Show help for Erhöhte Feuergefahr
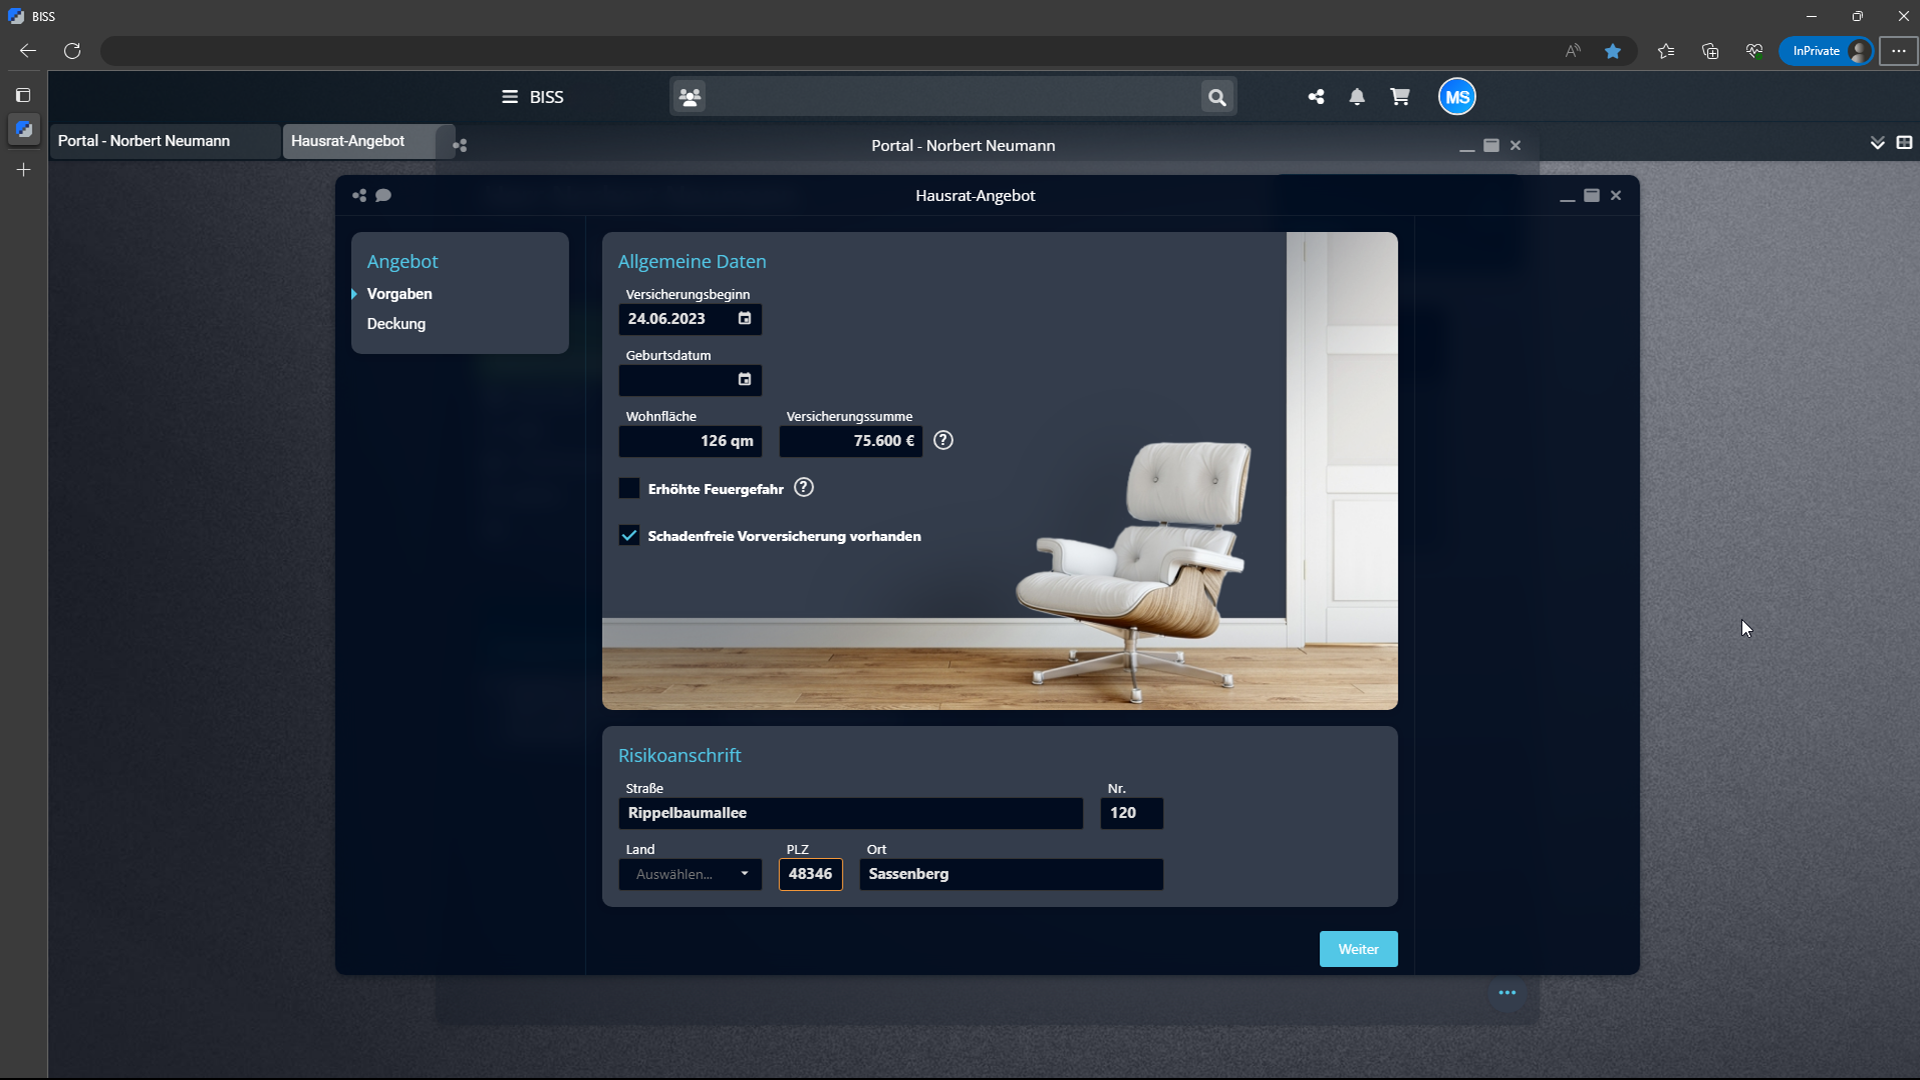 804,488
